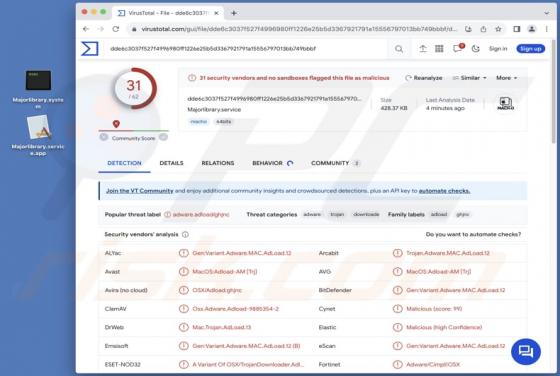This screenshot has height=376, width=560.
Task: Select Majorlibrary.service.app desktop icon
Action: click(x=38, y=135)
